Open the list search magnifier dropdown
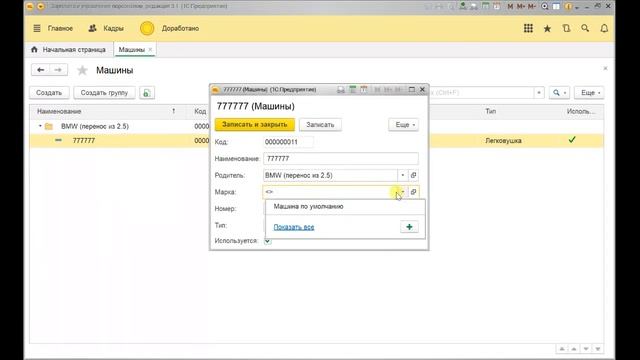Viewport: 640px width, 360px height. click(x=559, y=93)
